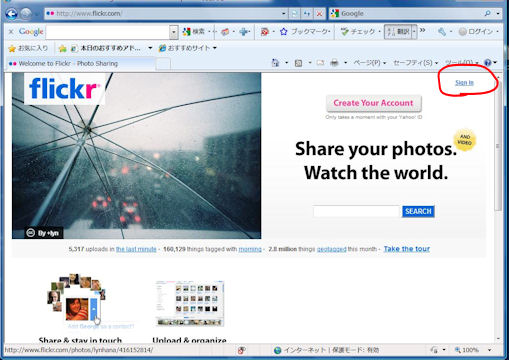The width and height of the screenshot is (509, 360).
Task: Open the ブックマーク bookmarks star button
Action: [x=305, y=32]
